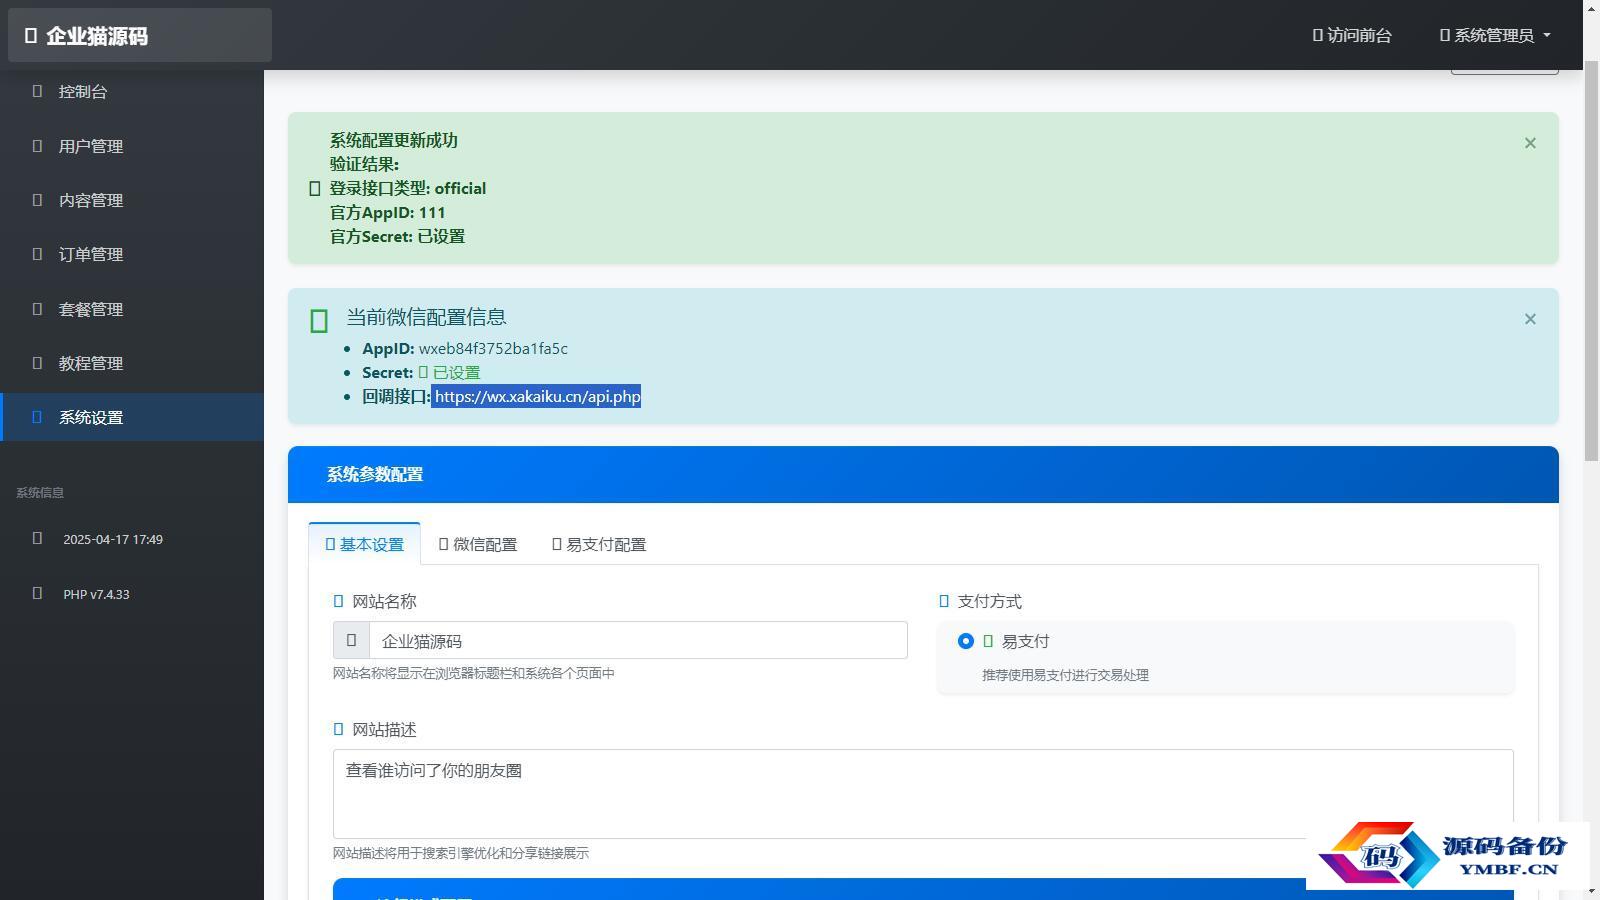The height and width of the screenshot is (900, 1600).
Task: Open 订单管理 menu item
Action: 132,254
